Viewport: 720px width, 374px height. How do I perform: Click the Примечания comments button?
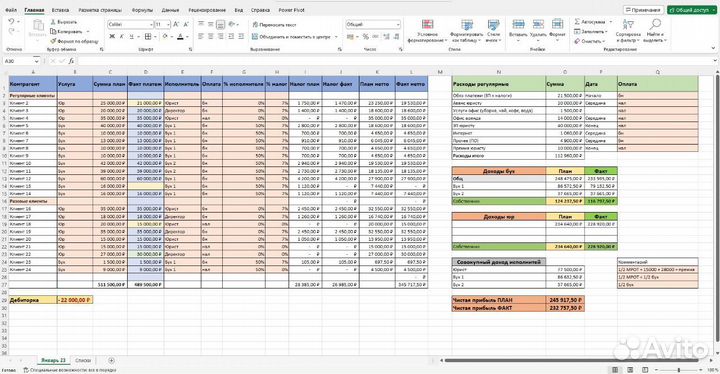coord(643,10)
